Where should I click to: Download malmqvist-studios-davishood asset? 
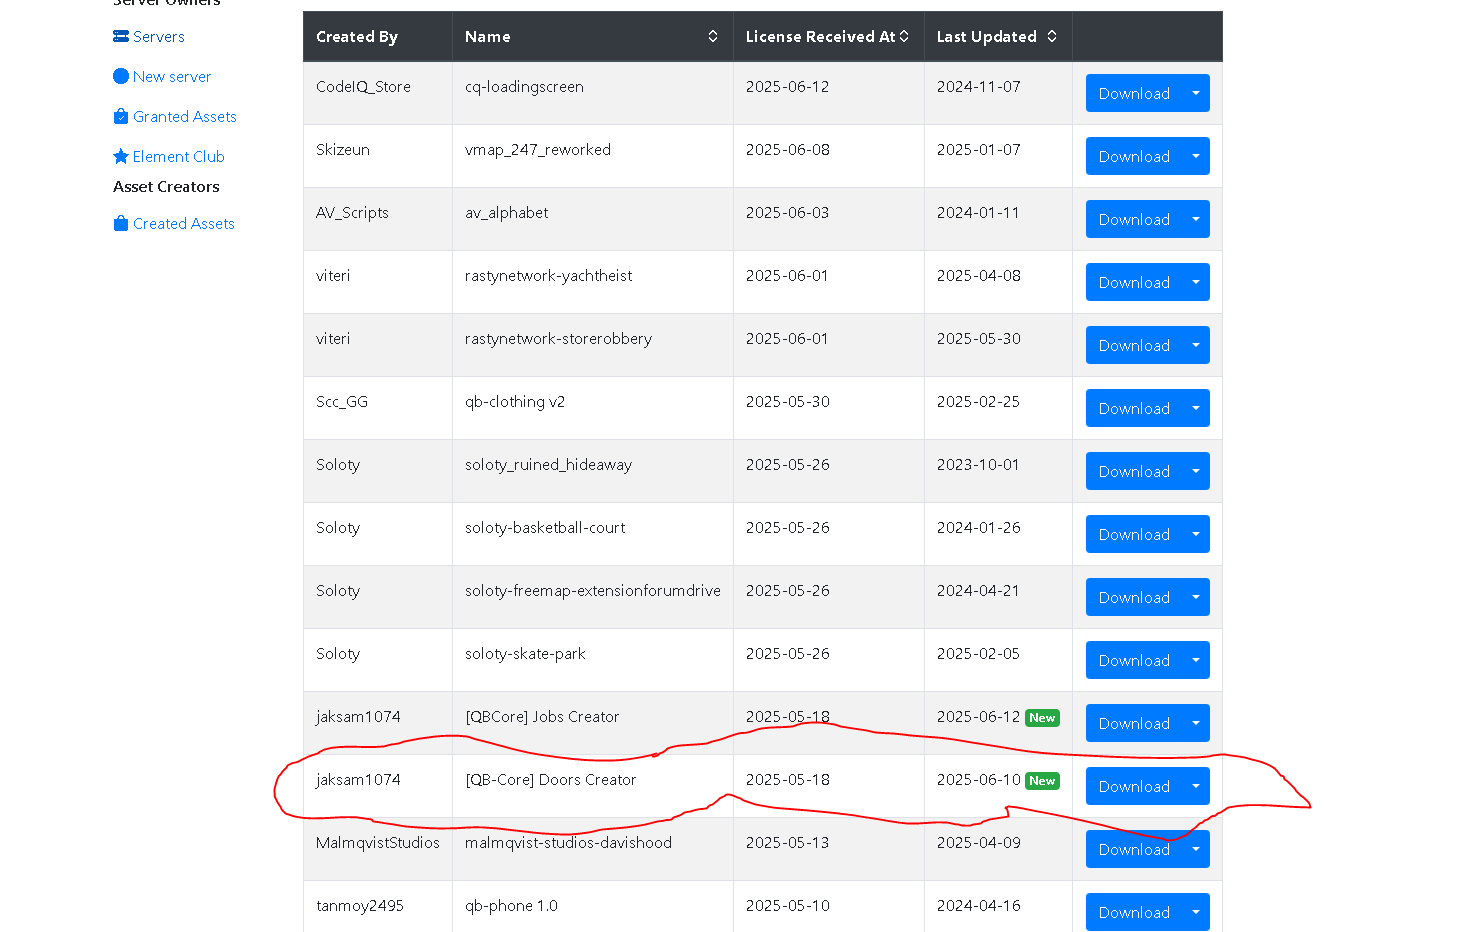[1134, 849]
